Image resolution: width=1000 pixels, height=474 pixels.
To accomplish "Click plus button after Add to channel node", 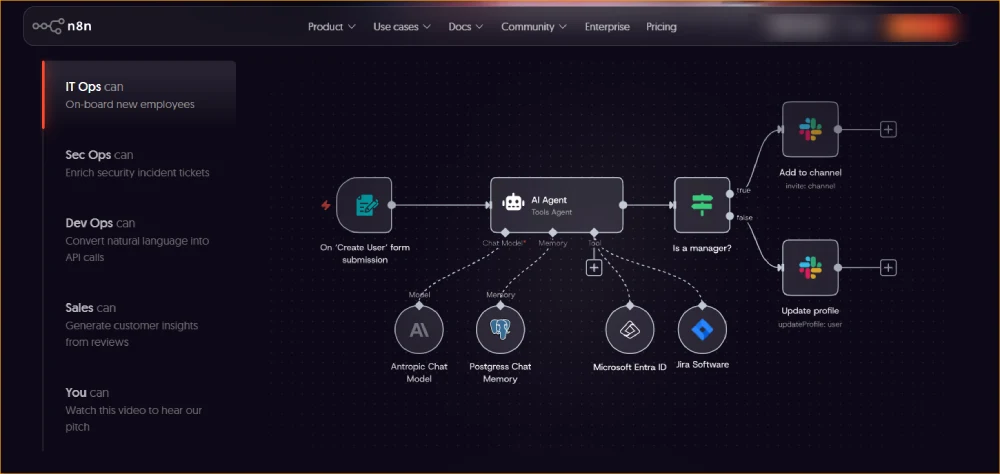I will (888, 129).
